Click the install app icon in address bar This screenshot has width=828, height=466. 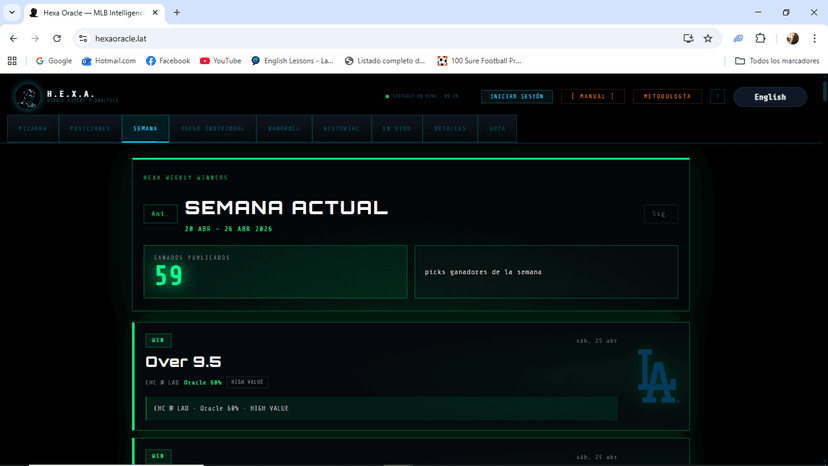point(688,39)
